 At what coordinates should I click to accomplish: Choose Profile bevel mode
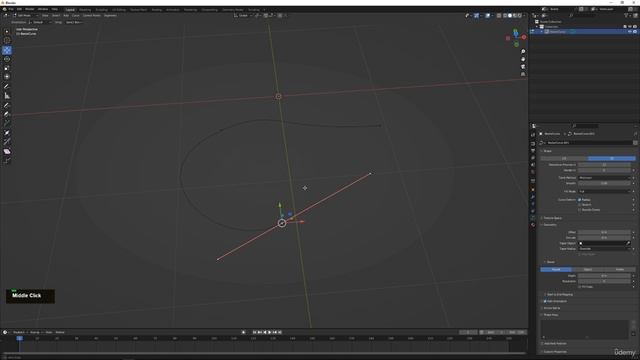620,269
